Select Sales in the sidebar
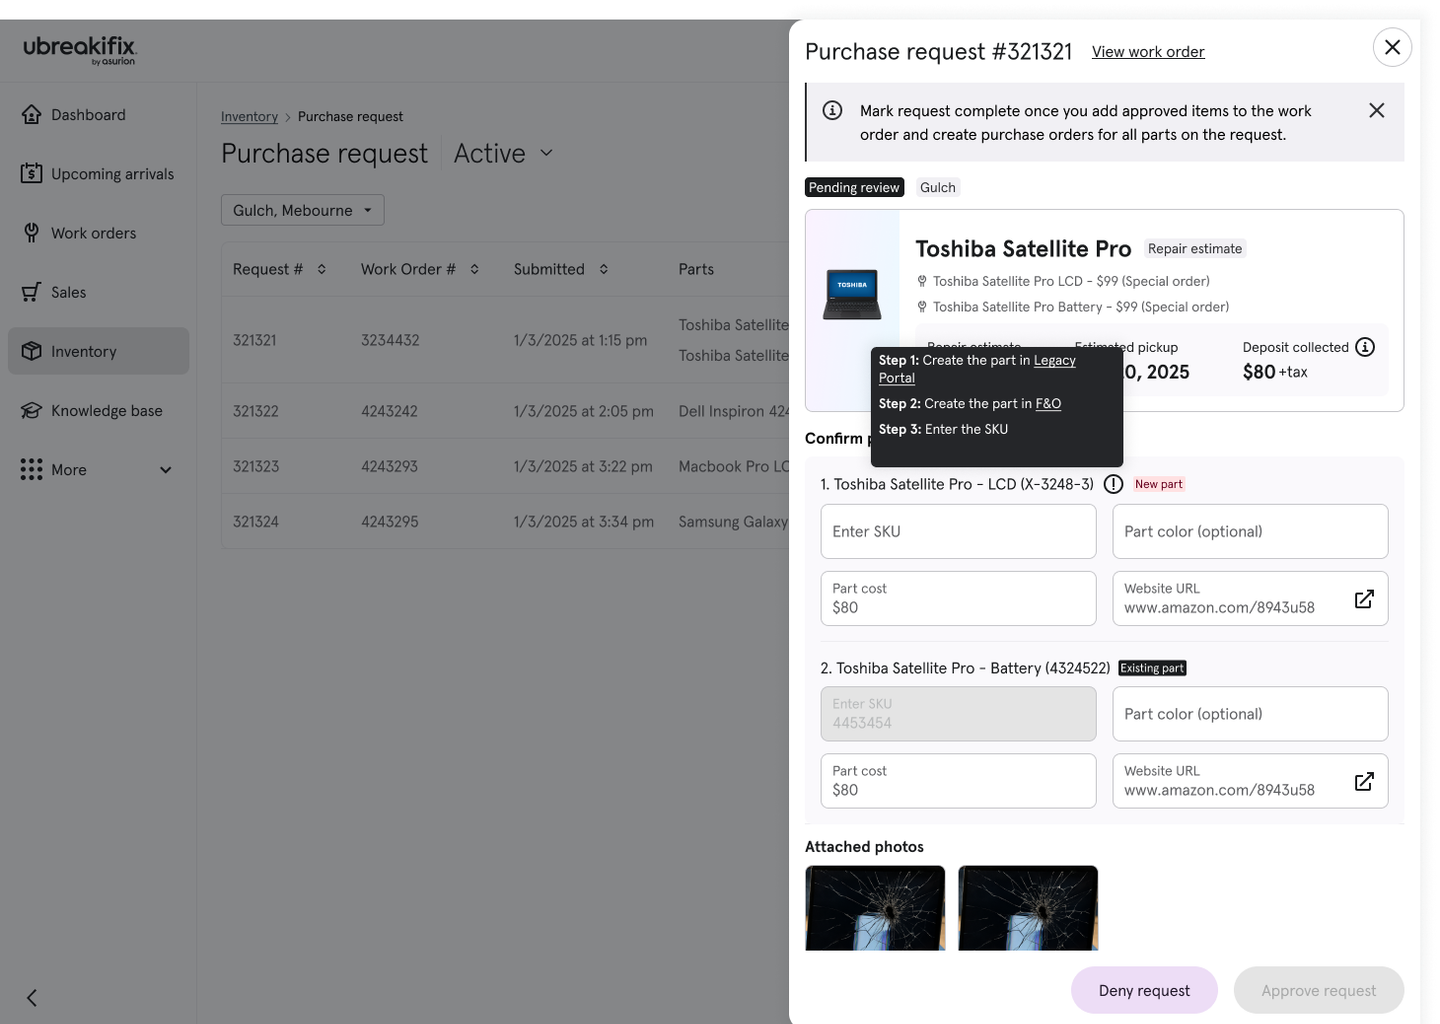 98,292
